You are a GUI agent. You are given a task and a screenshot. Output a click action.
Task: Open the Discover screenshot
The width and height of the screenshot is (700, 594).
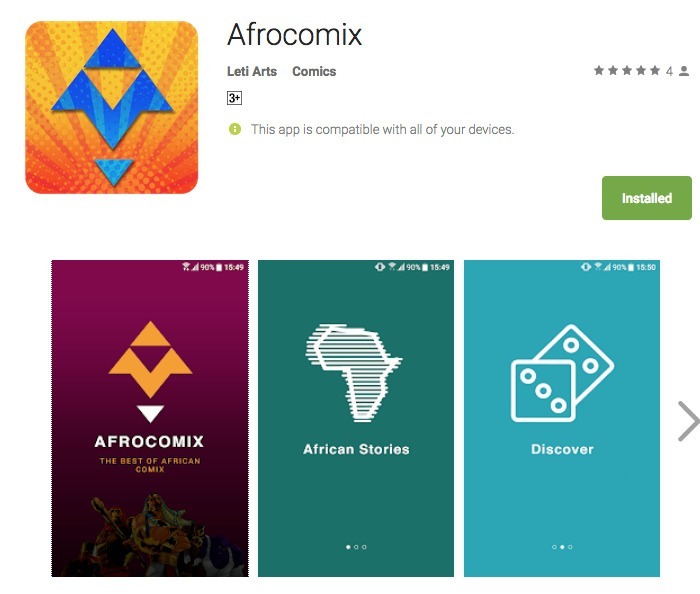(562, 419)
